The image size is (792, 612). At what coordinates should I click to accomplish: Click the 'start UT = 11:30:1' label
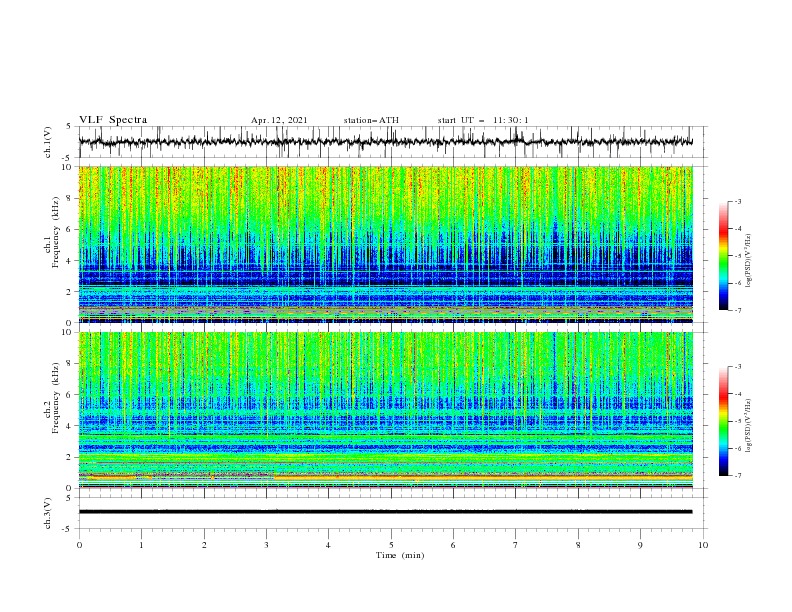click(x=483, y=120)
